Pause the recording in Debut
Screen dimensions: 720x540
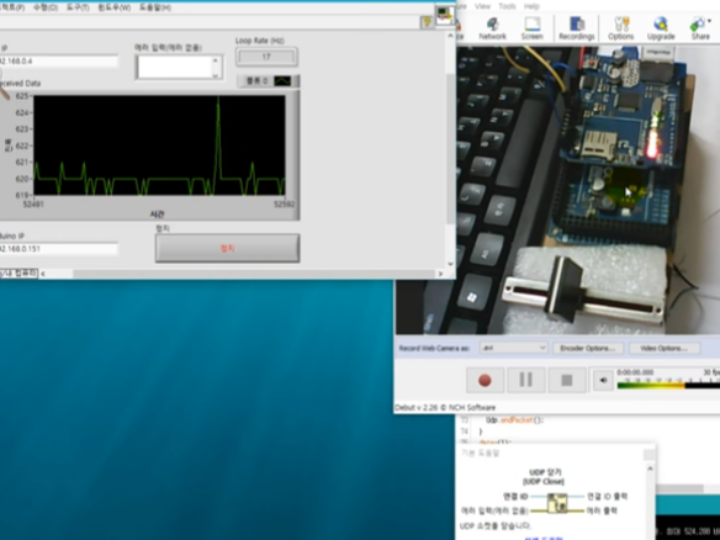point(526,380)
